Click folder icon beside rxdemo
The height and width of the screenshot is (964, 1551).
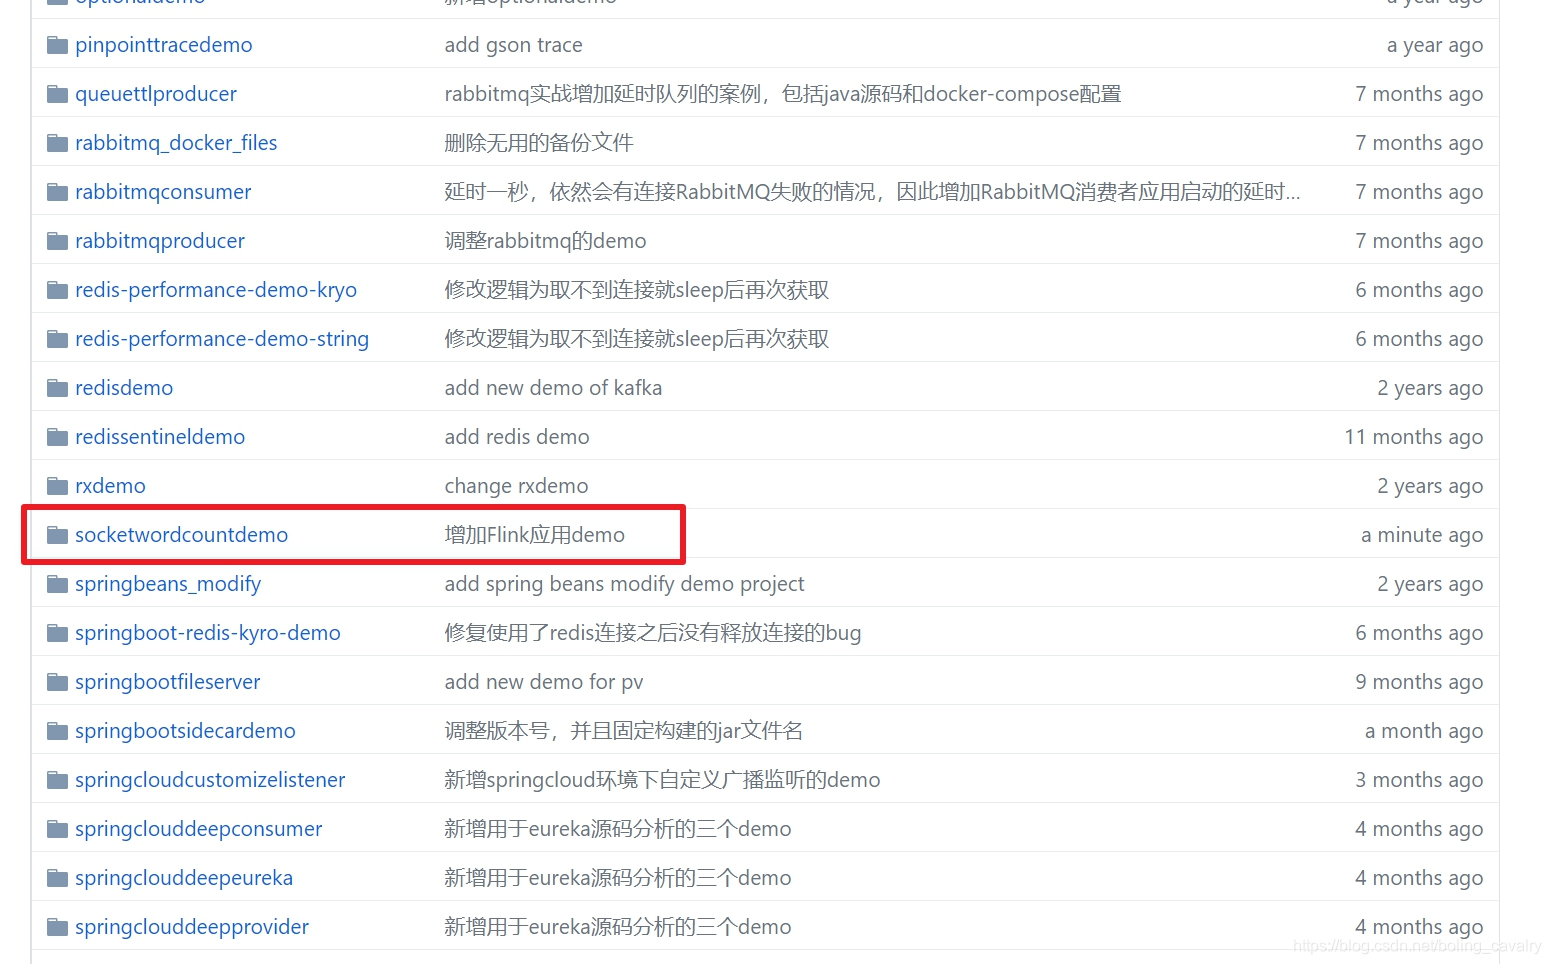(57, 486)
